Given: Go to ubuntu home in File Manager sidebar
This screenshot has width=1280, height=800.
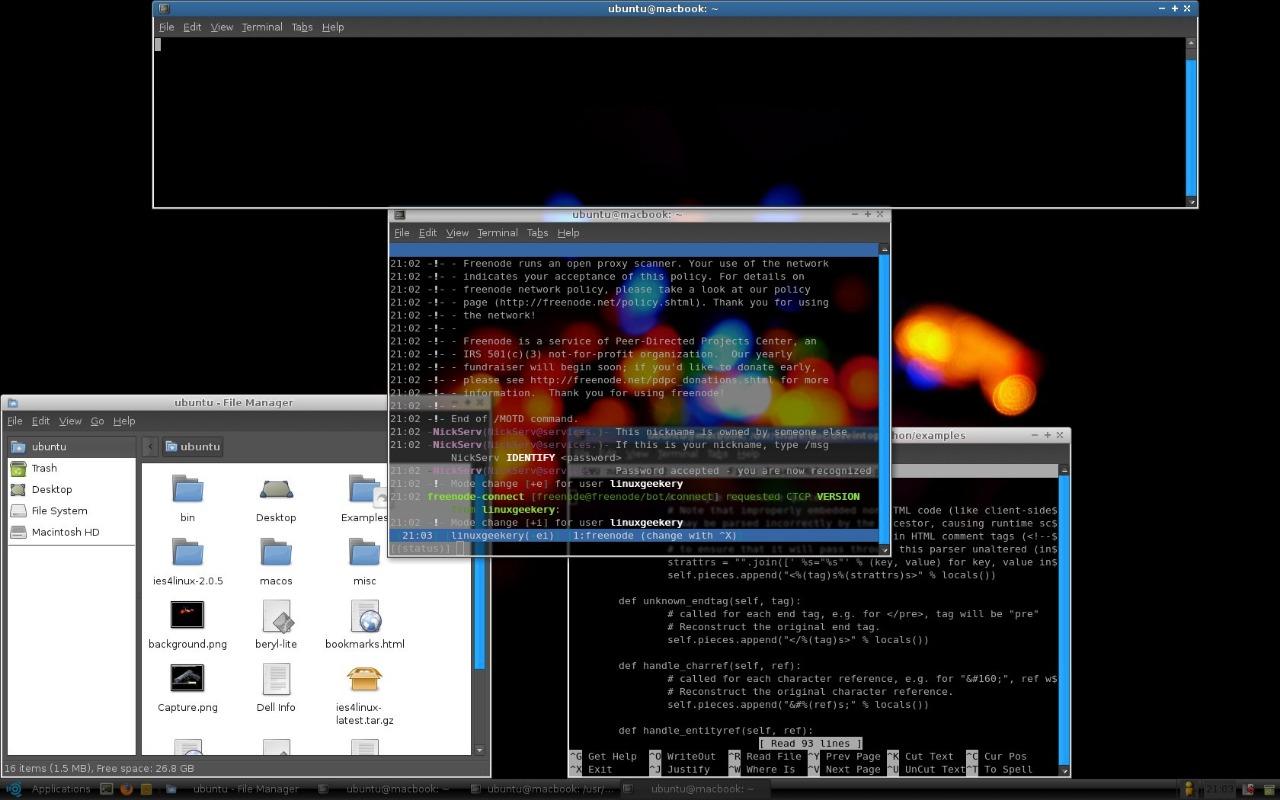Looking at the screenshot, I should [70, 447].
